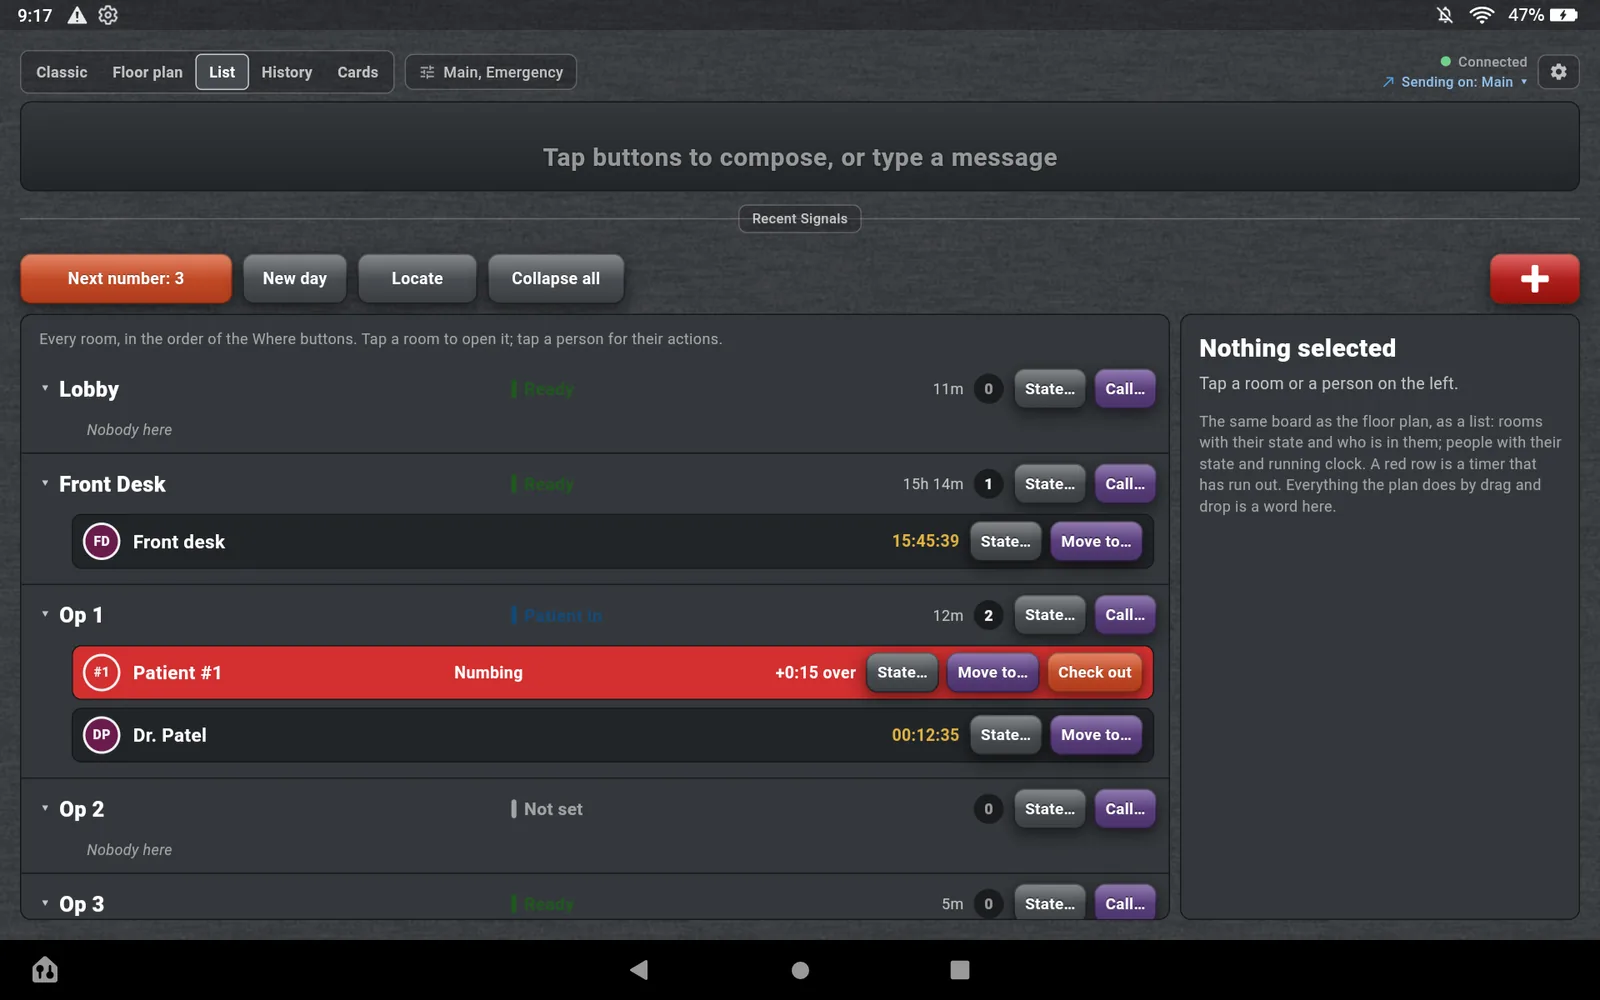Image resolution: width=1600 pixels, height=1000 pixels.
Task: Open the Sending on: Main dropdown
Action: 1455,82
